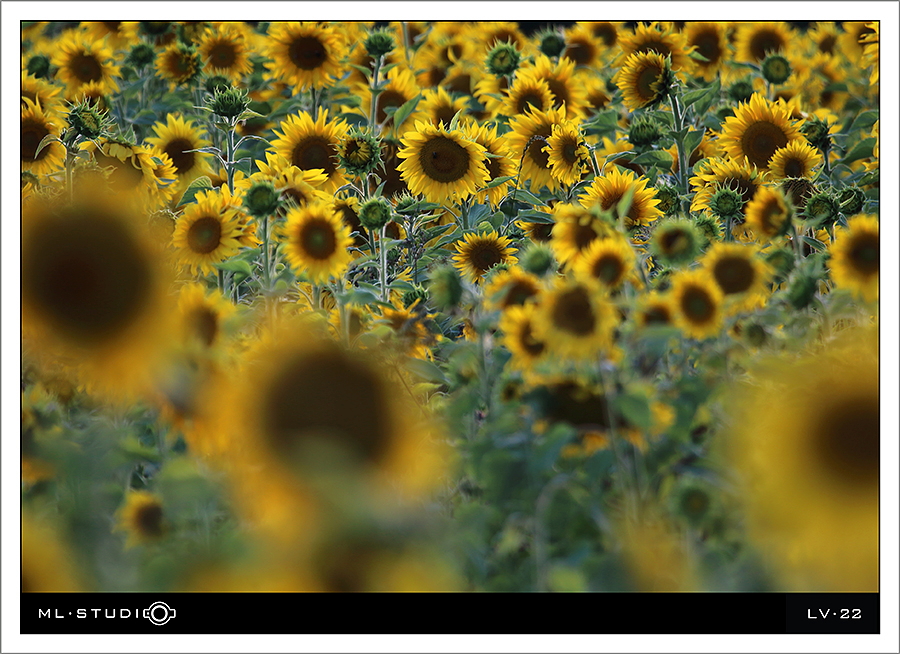Click the sunflower field photo
900x654 pixels.
point(450,307)
